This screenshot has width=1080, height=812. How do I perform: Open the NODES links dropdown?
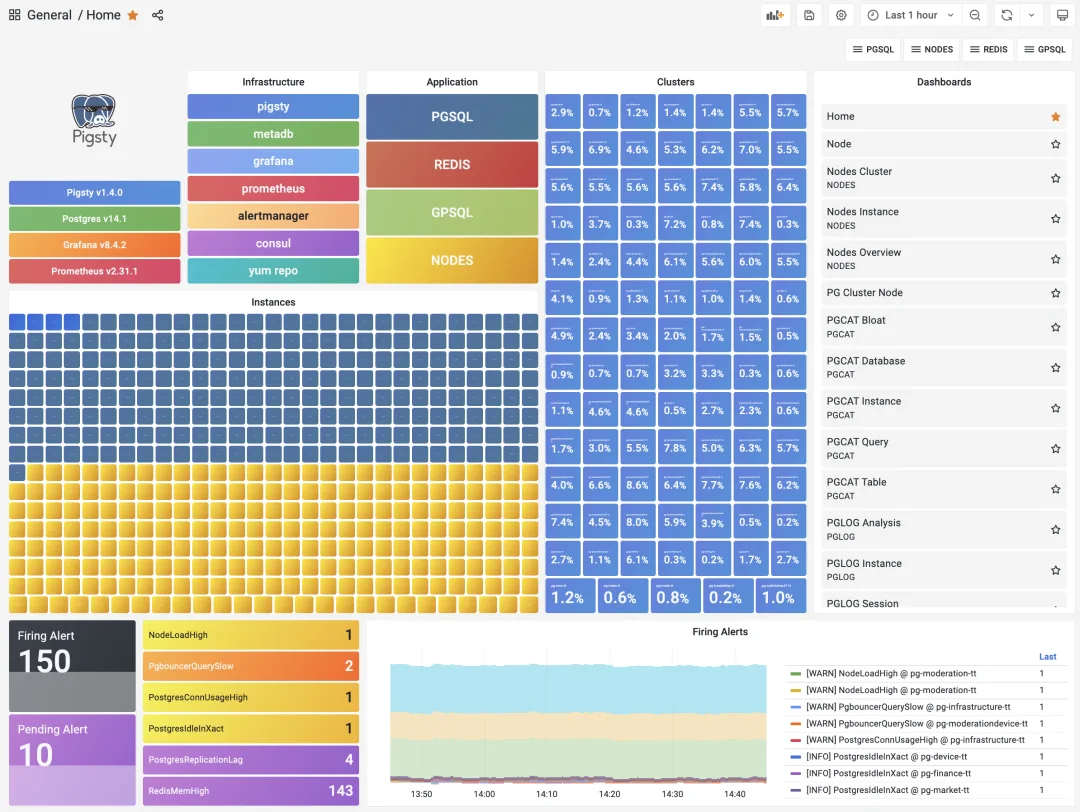(932, 50)
